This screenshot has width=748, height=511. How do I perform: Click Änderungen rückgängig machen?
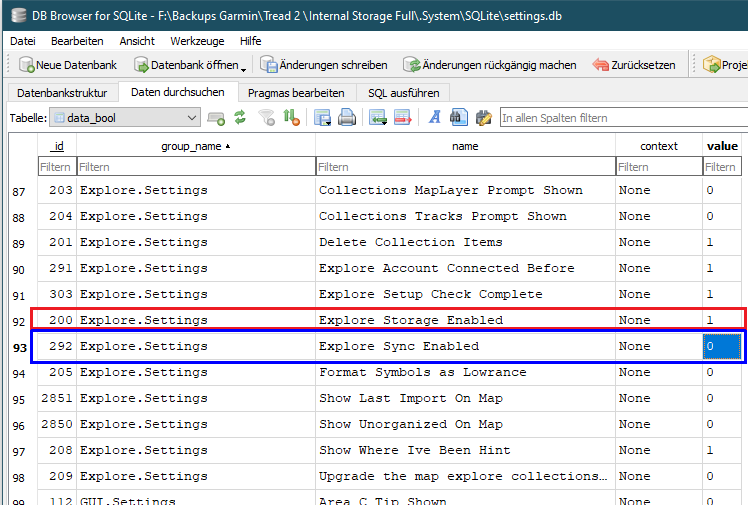click(x=489, y=65)
